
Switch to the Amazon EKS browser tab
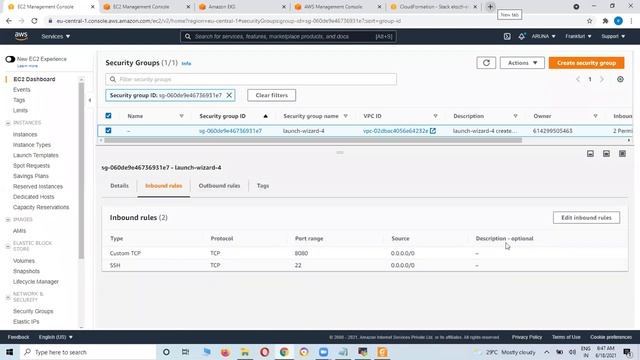pyautogui.click(x=242, y=7)
